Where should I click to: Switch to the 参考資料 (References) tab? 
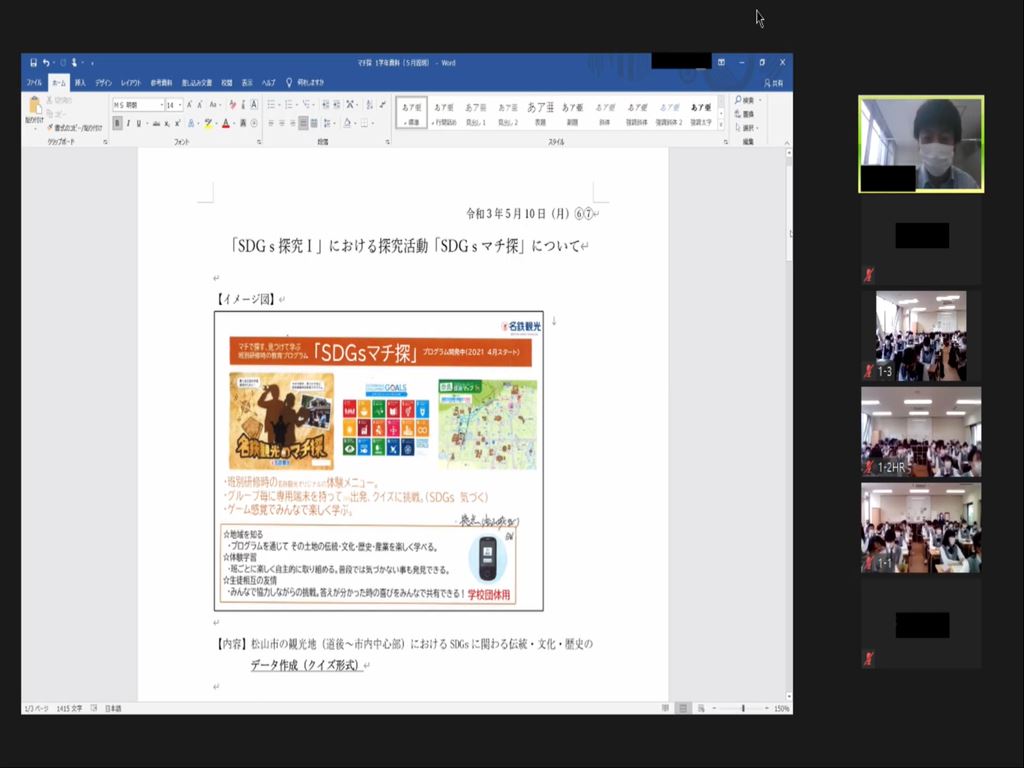tap(161, 83)
